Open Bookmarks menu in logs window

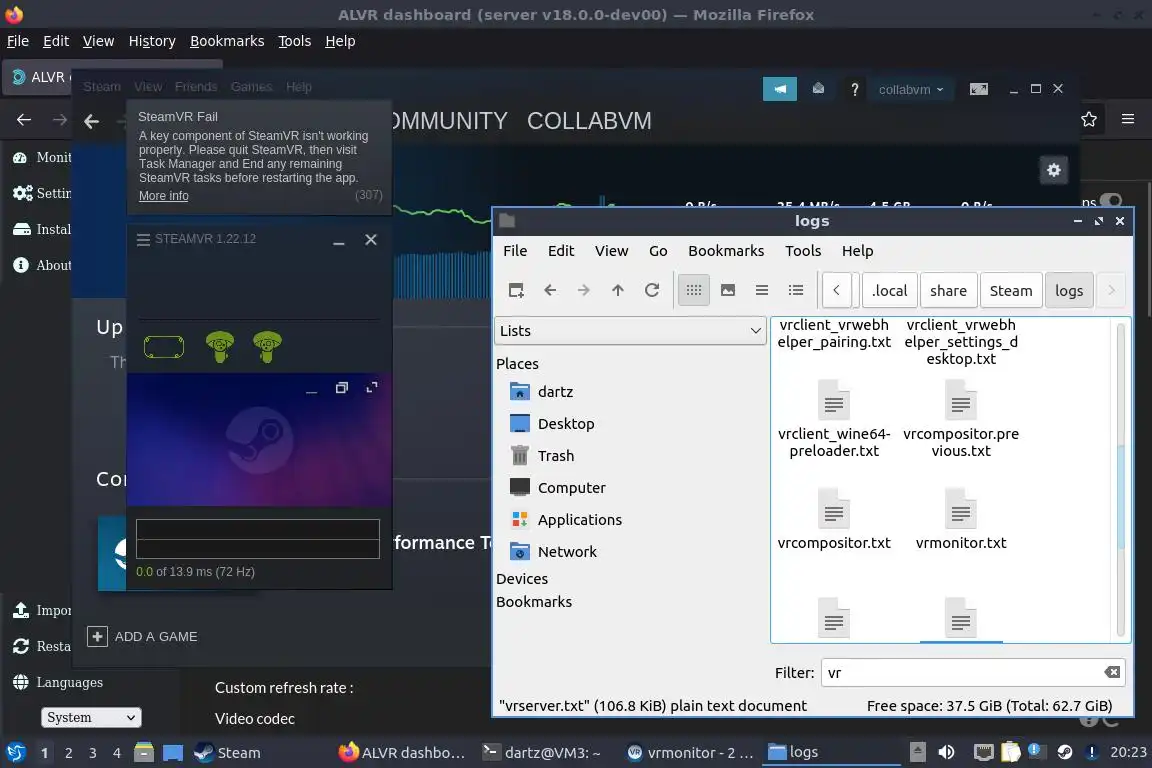click(x=726, y=251)
